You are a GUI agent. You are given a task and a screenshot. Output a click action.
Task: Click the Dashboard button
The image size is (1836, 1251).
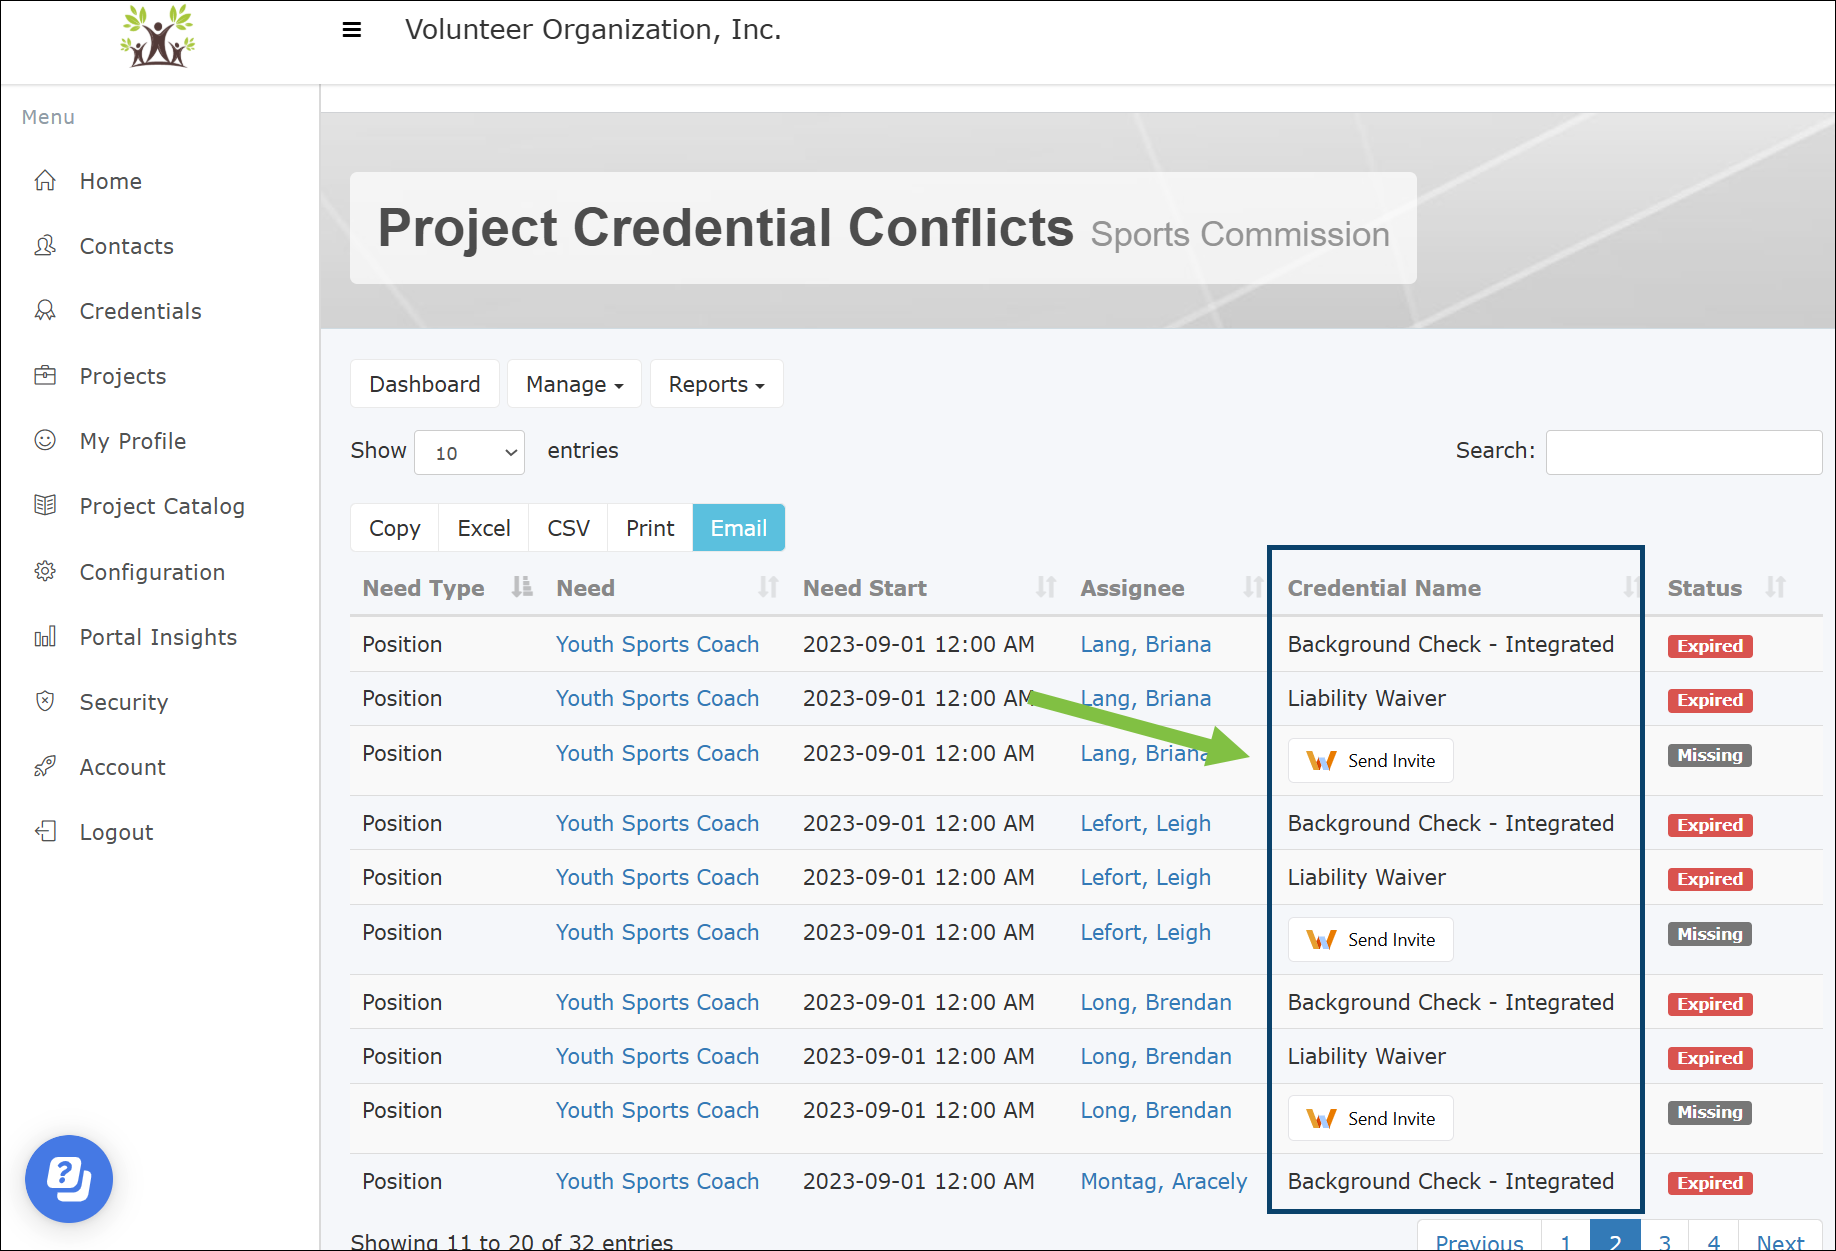[425, 384]
